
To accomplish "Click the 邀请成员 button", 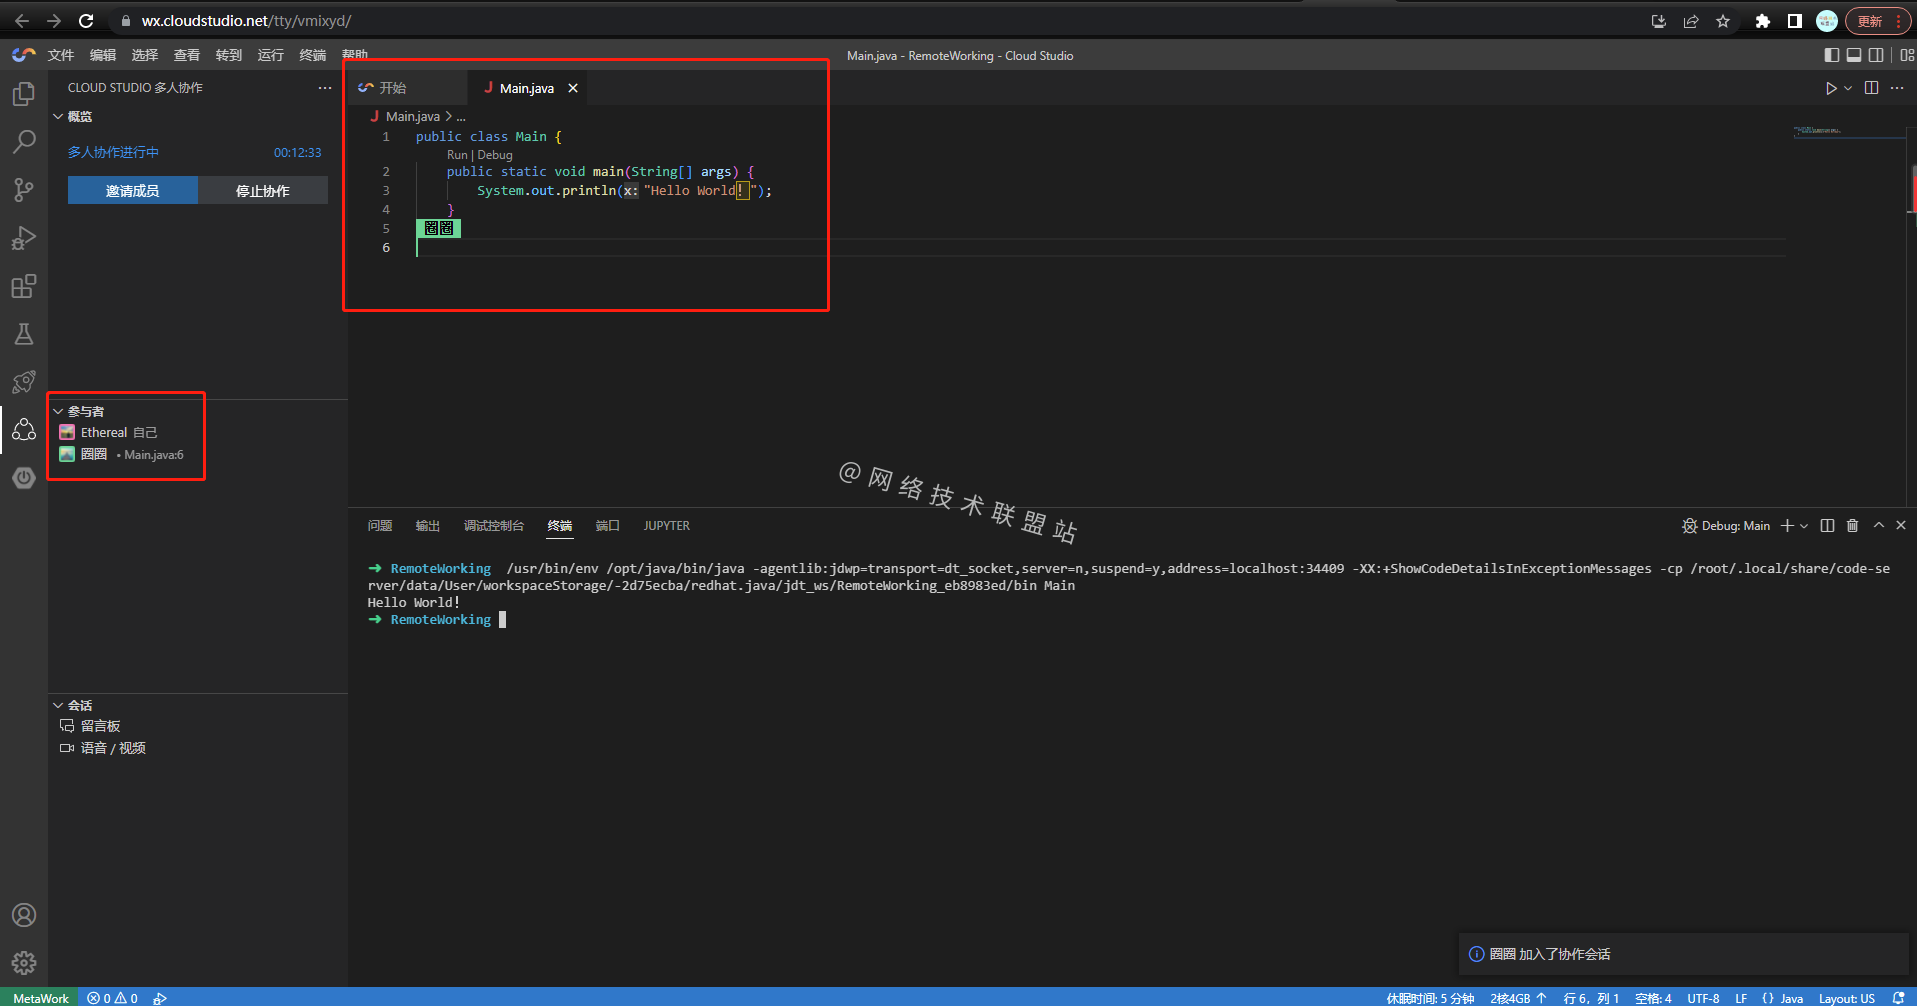I will 133,190.
